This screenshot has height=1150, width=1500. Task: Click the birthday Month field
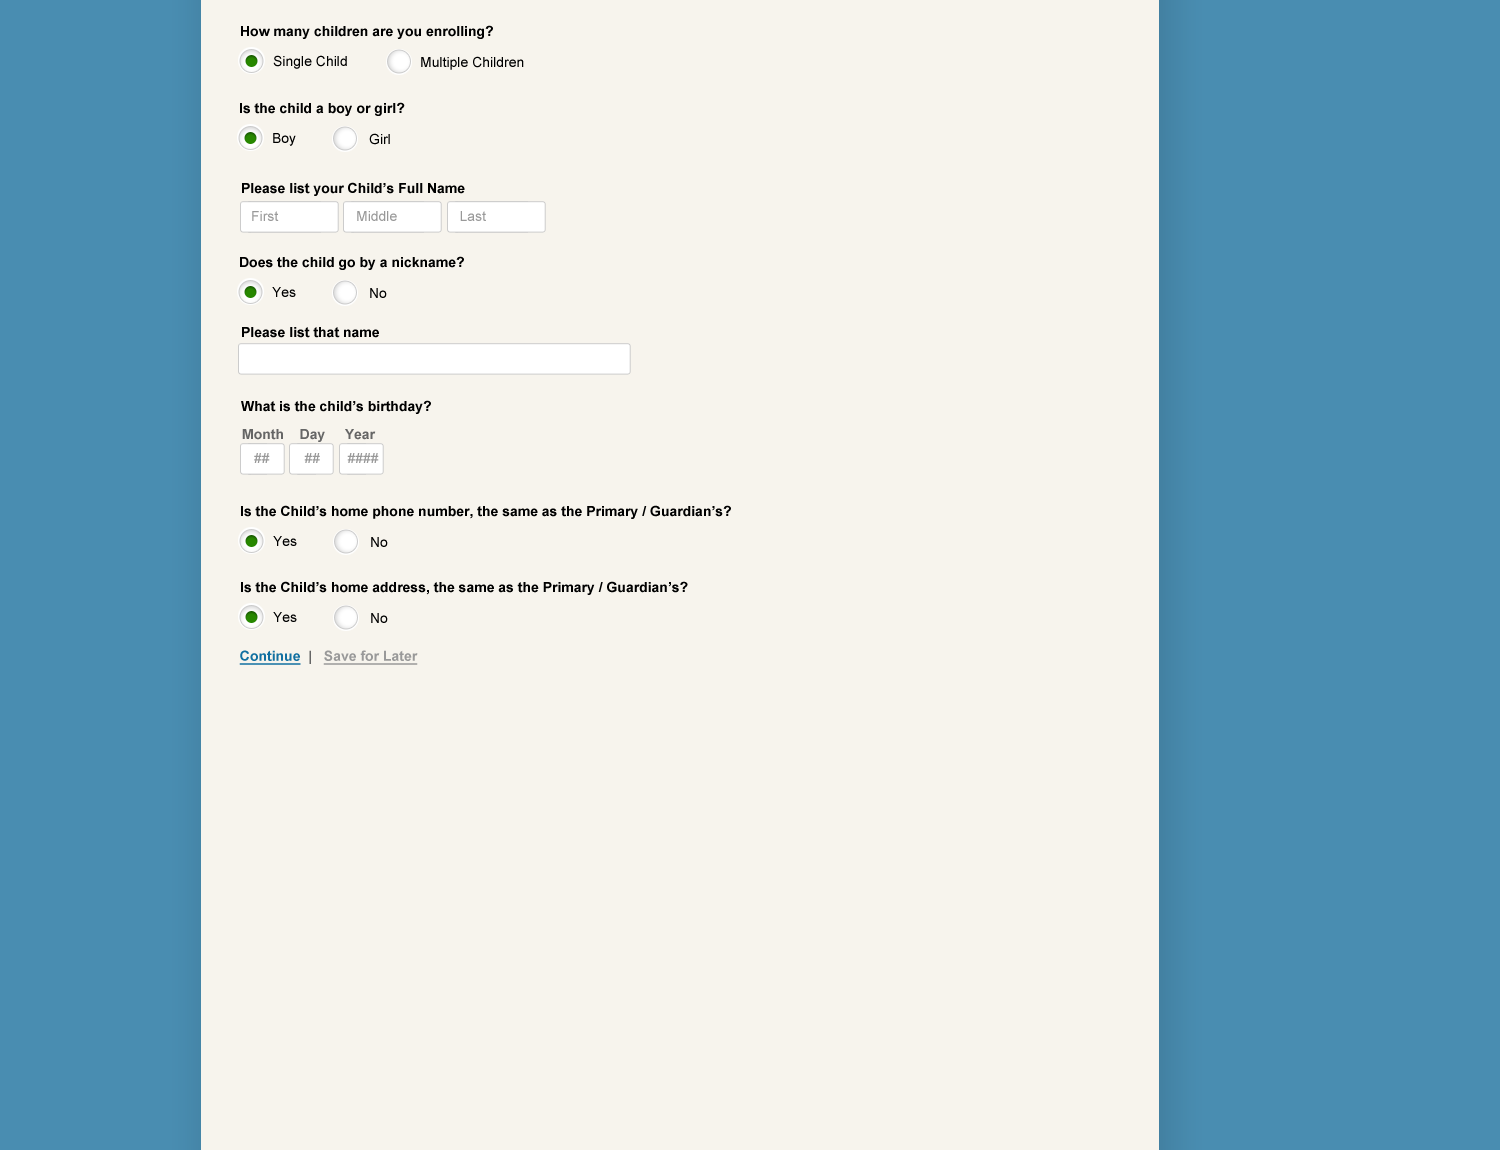(262, 459)
